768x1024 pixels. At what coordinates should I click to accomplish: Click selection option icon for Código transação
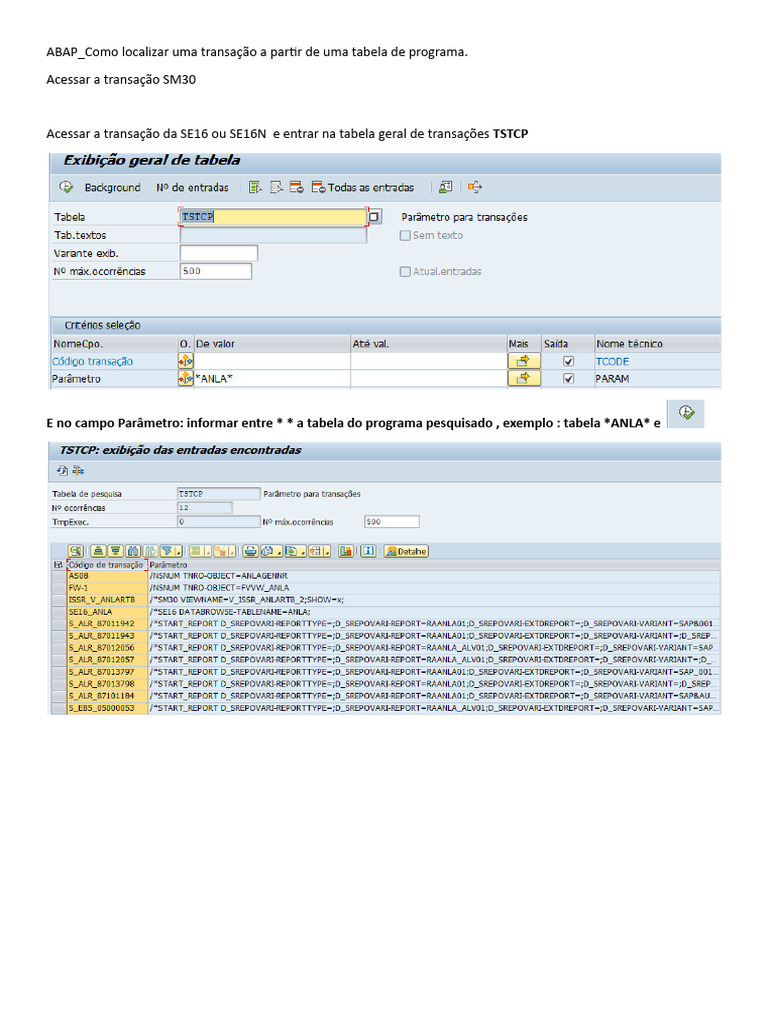[185, 360]
